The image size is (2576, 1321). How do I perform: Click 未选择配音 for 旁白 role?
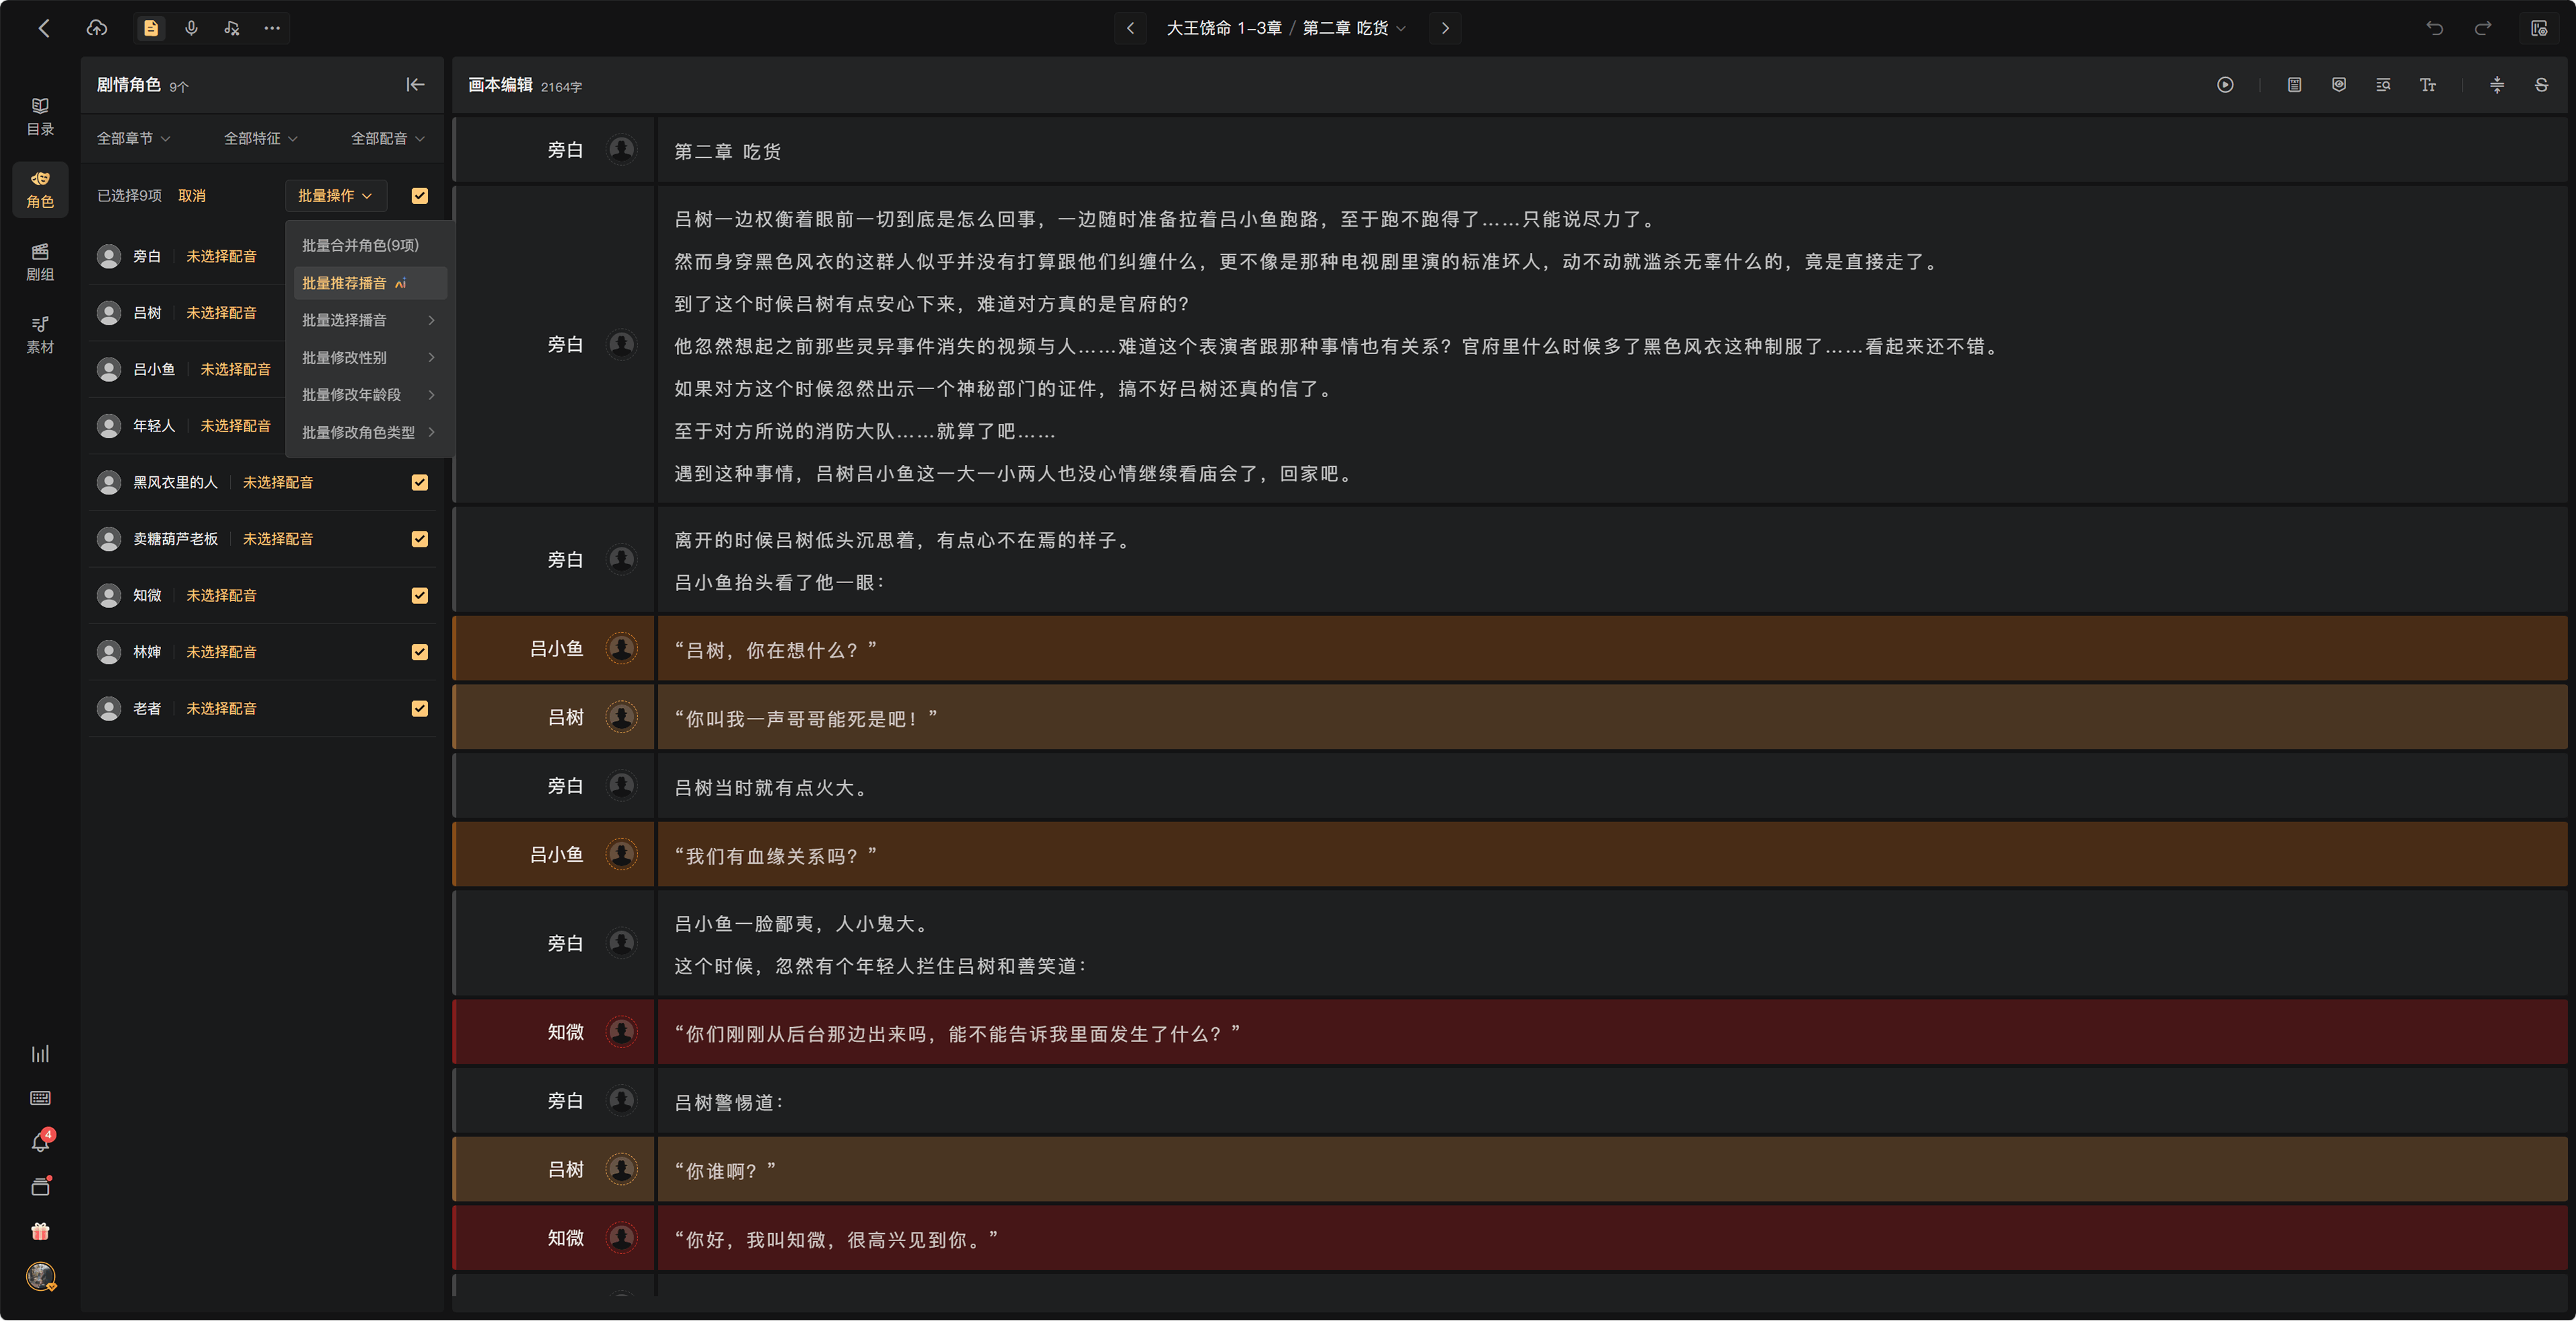pyautogui.click(x=221, y=256)
